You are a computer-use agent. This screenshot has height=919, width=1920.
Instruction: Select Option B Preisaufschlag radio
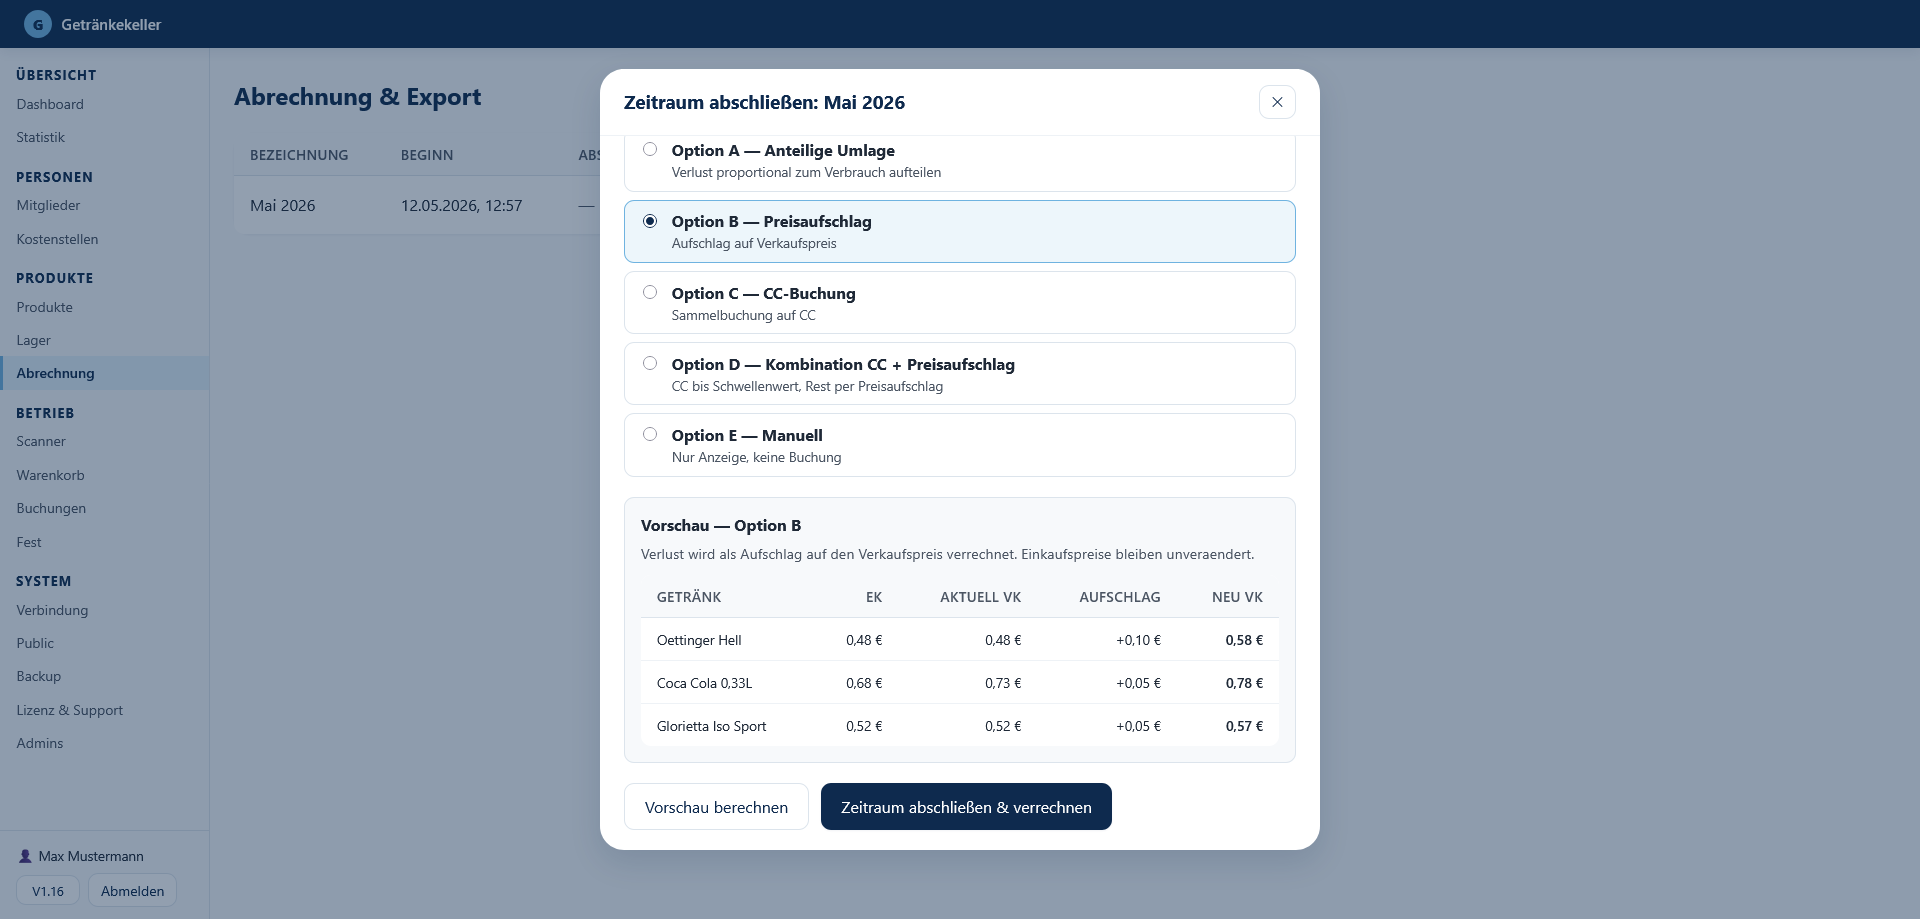pyautogui.click(x=650, y=221)
